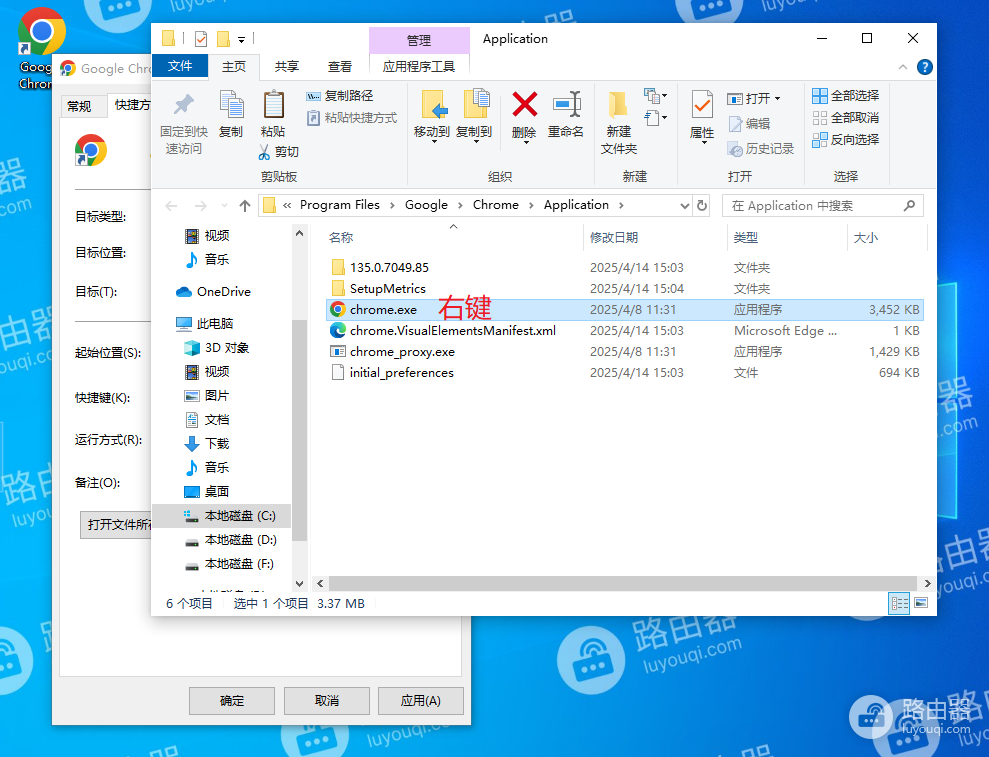Click the Properties checkmark icon
This screenshot has width=989, height=757.
pyautogui.click(x=702, y=105)
